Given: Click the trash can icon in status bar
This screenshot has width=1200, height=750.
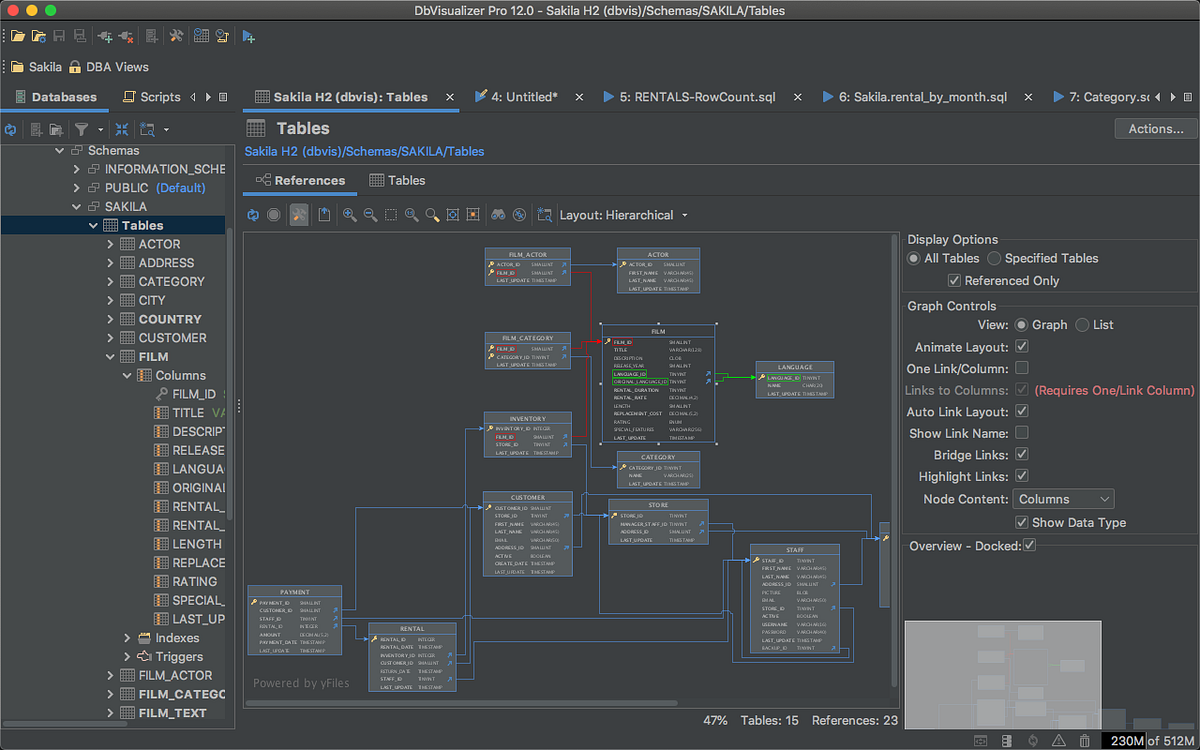Looking at the screenshot, I should coord(1084,741).
